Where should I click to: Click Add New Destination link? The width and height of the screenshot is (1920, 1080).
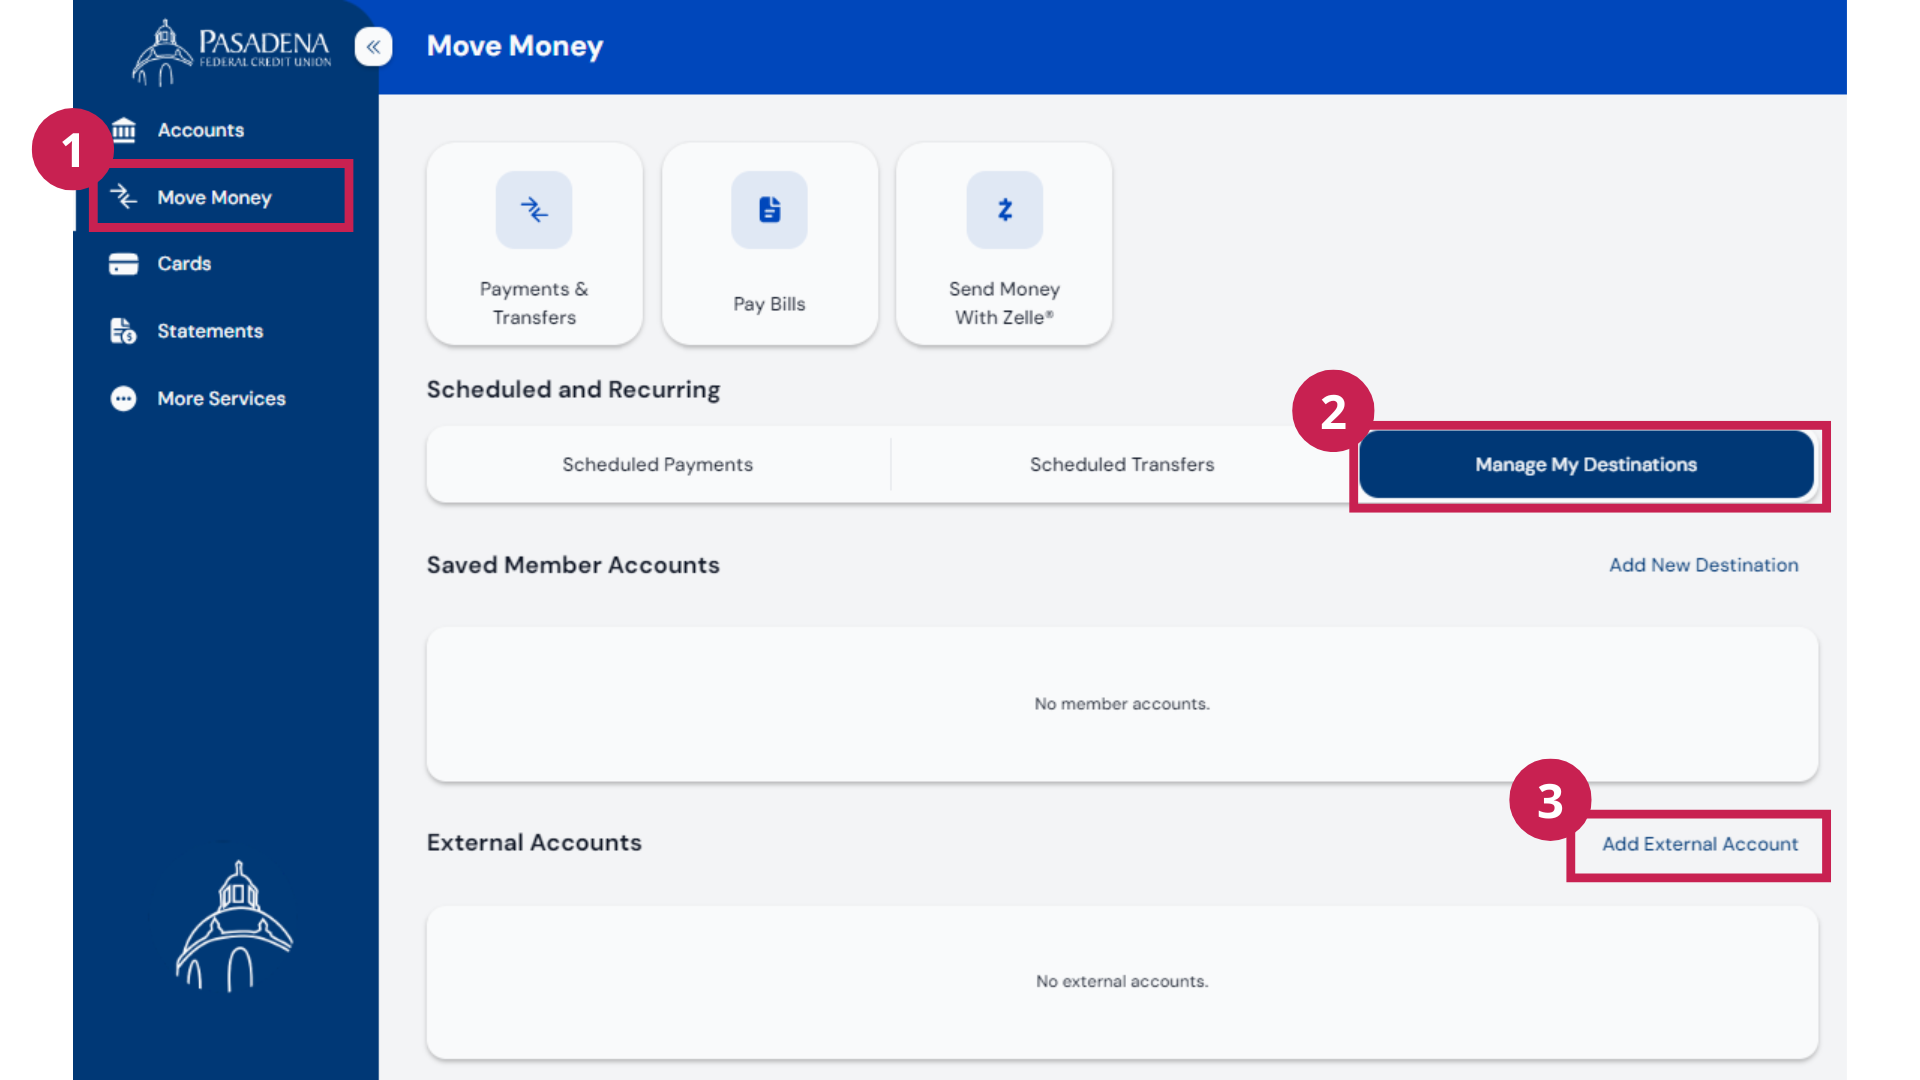[x=1703, y=565]
